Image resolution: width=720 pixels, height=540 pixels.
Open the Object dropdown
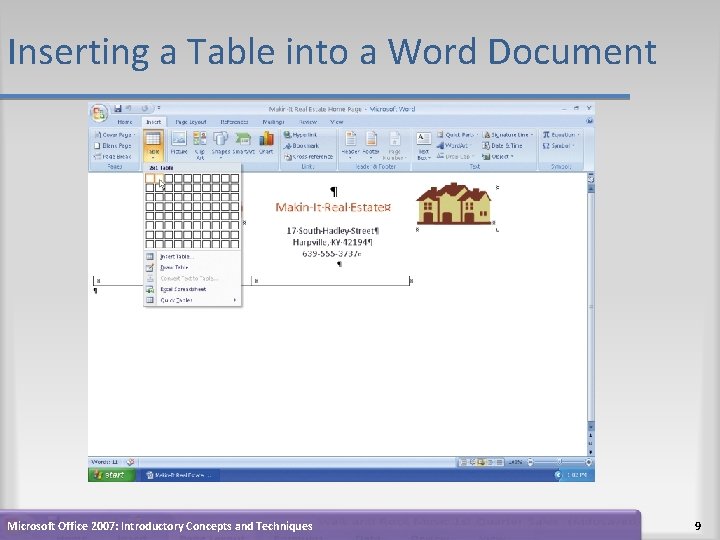pyautogui.click(x=498, y=157)
